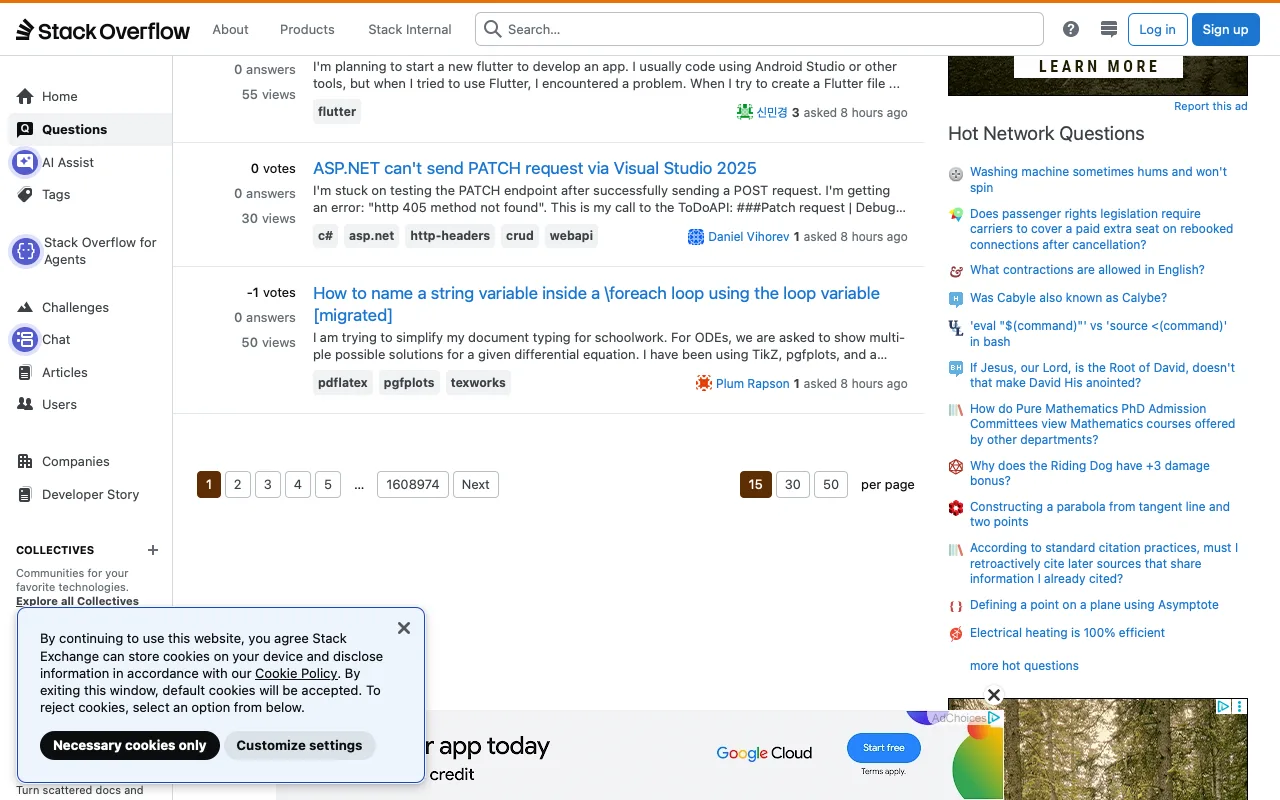Click the flutter tag
This screenshot has width=1280, height=800.
click(x=337, y=111)
